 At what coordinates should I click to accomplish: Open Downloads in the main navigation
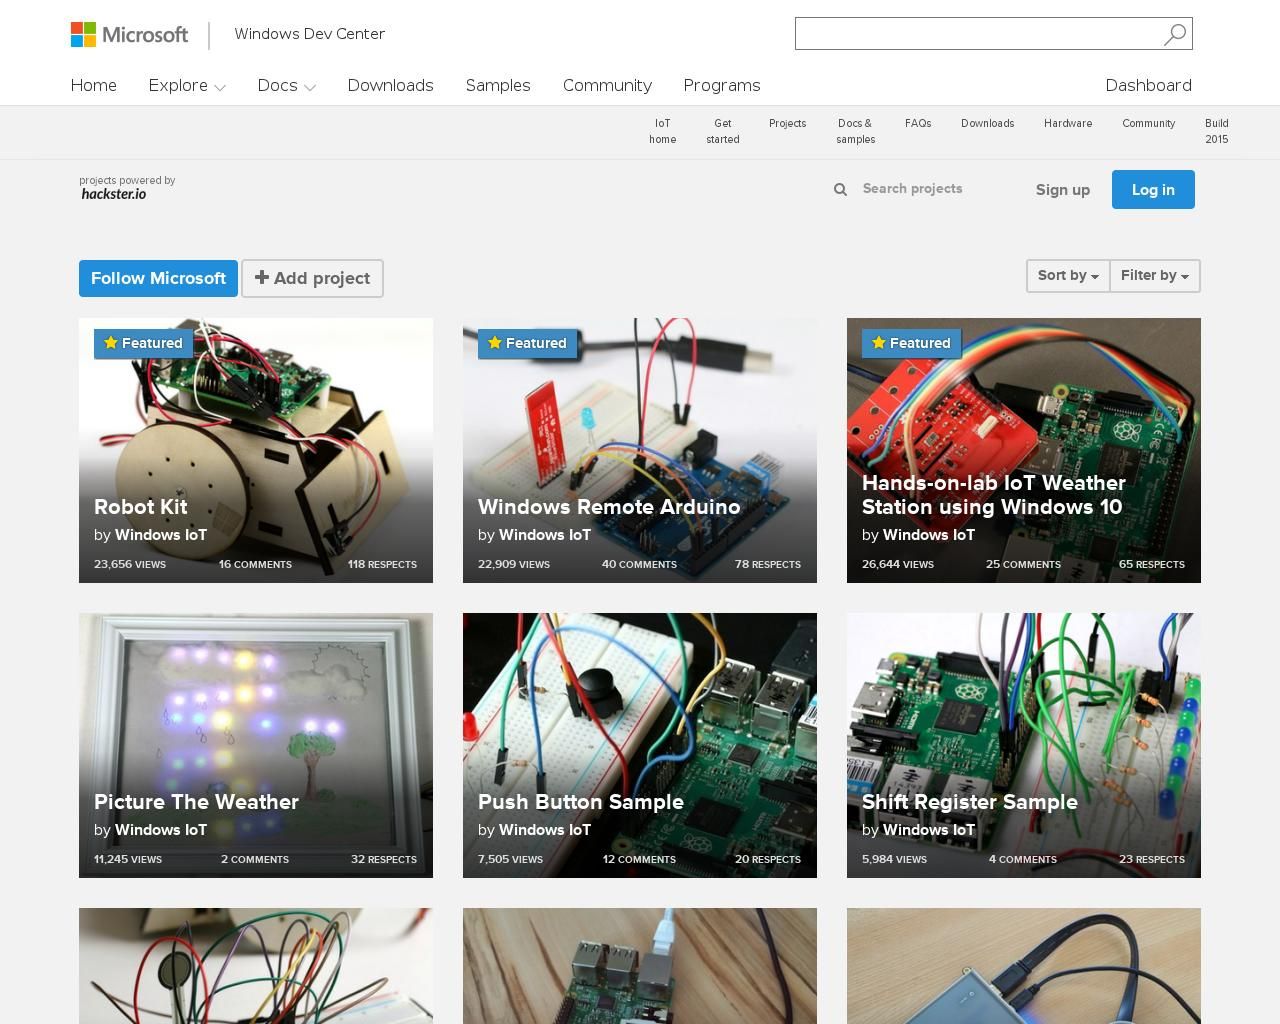(390, 85)
